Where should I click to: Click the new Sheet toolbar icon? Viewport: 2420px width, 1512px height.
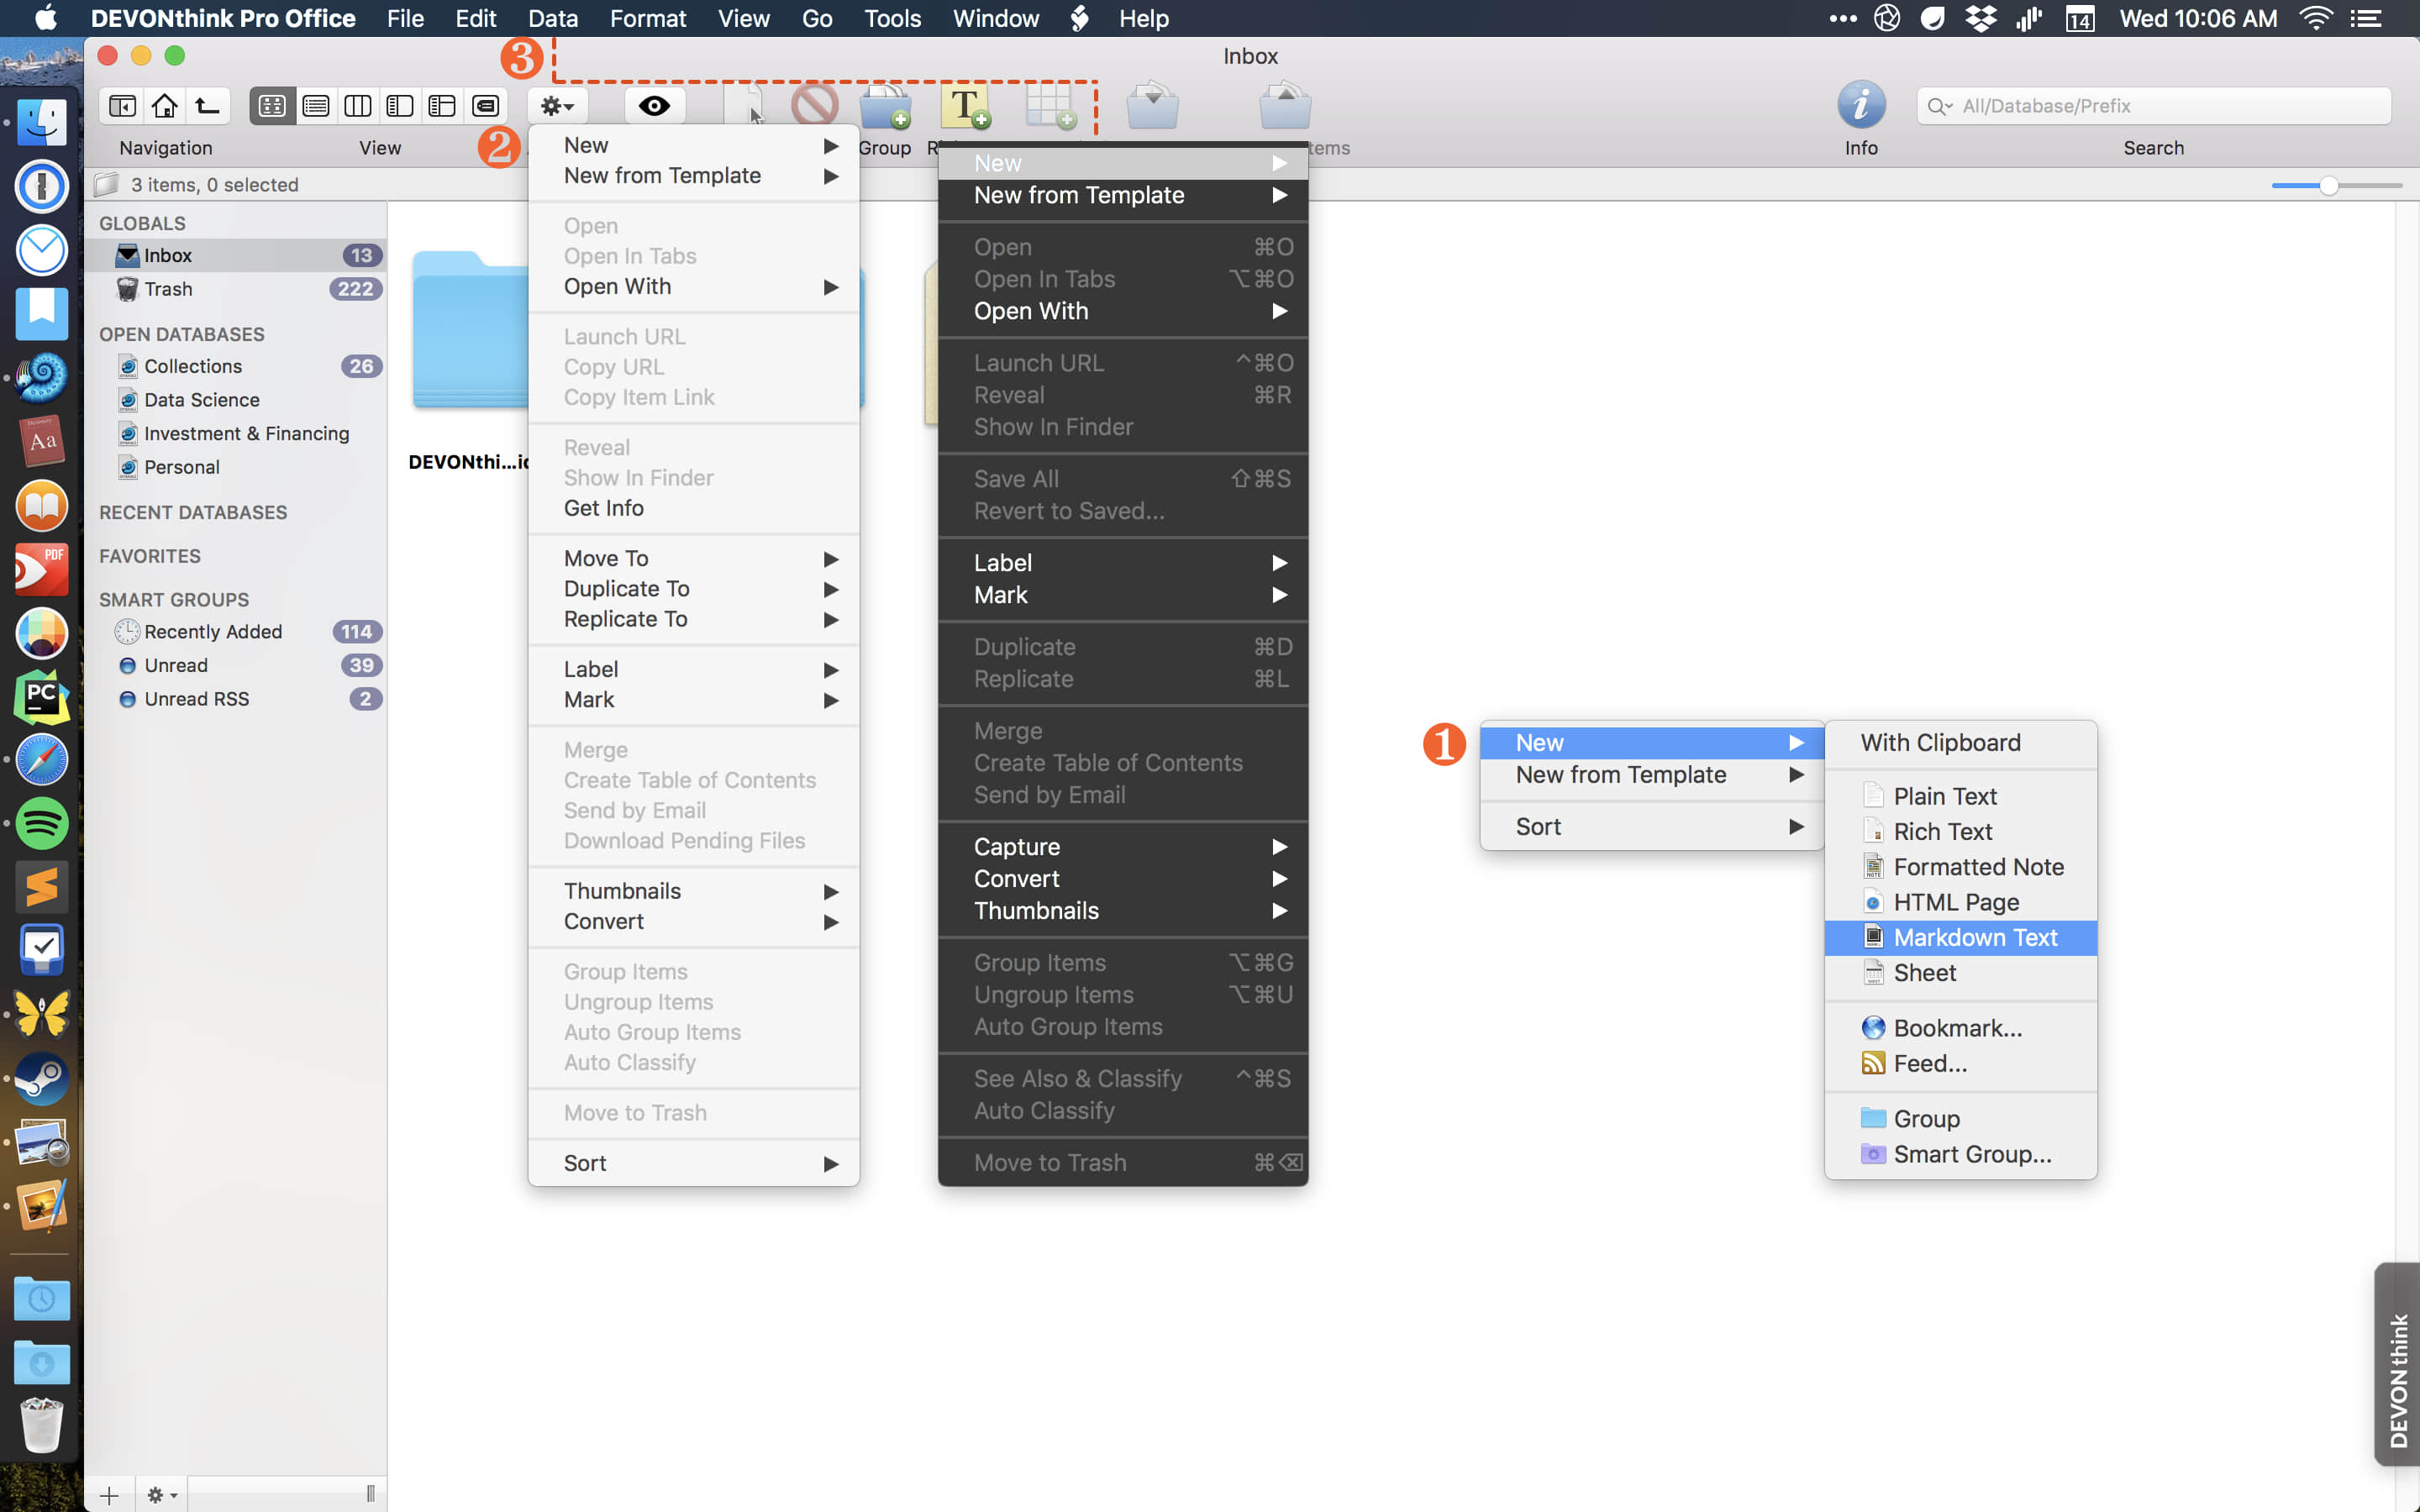click(1049, 105)
